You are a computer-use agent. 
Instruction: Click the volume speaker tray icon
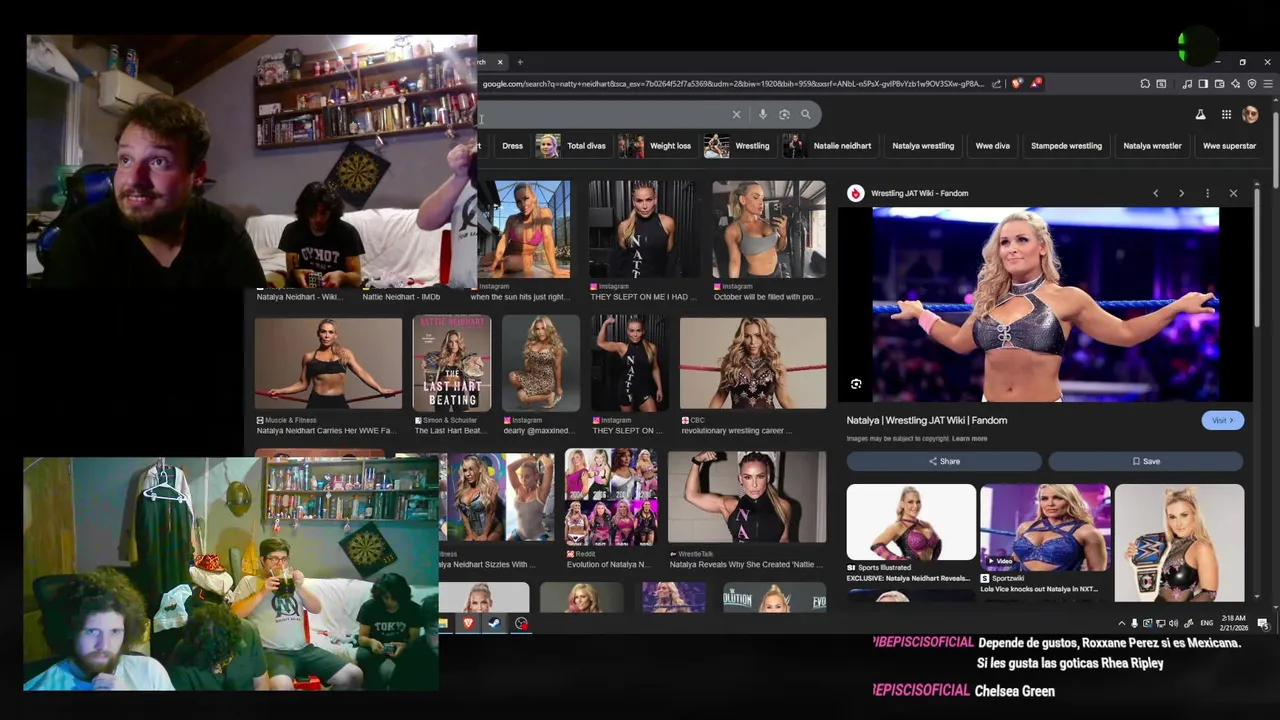click(x=1173, y=623)
